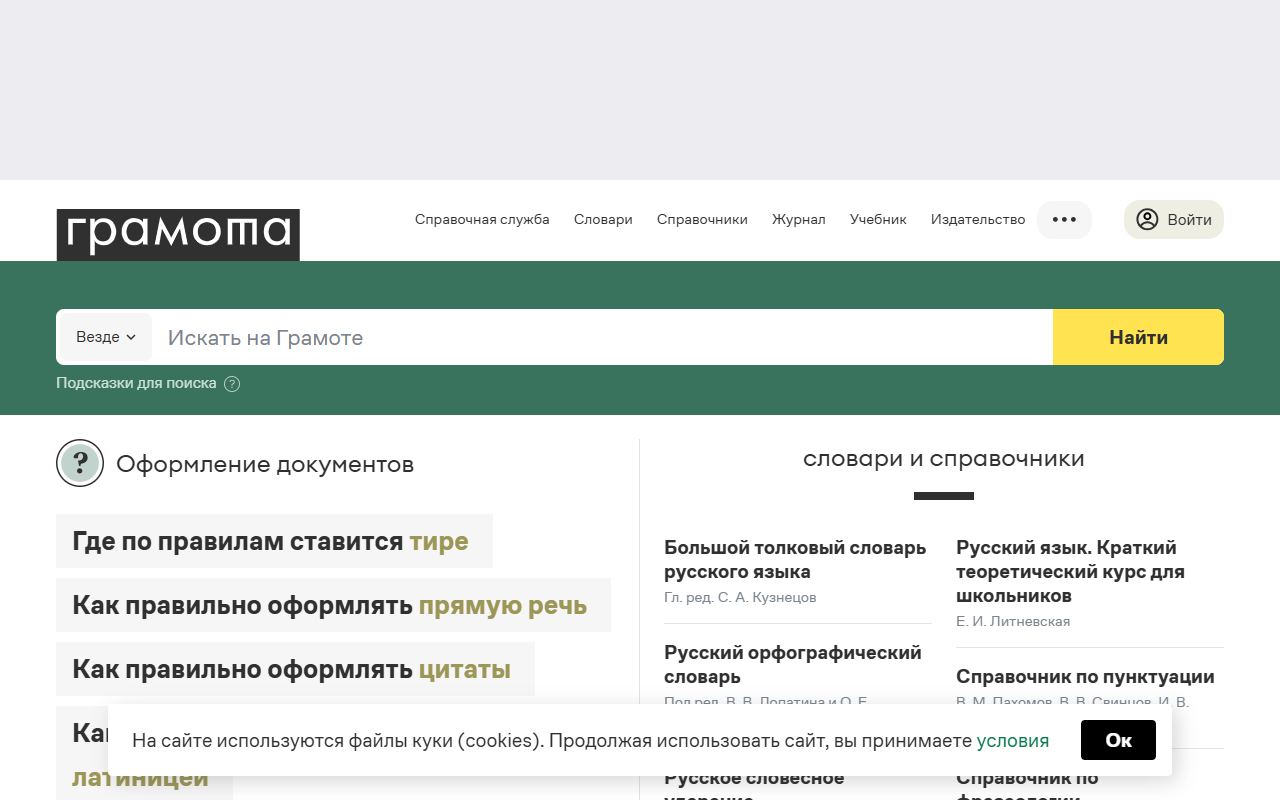This screenshot has width=1280, height=800.
Task: Click словари и справочники heading
Action: tap(944, 459)
